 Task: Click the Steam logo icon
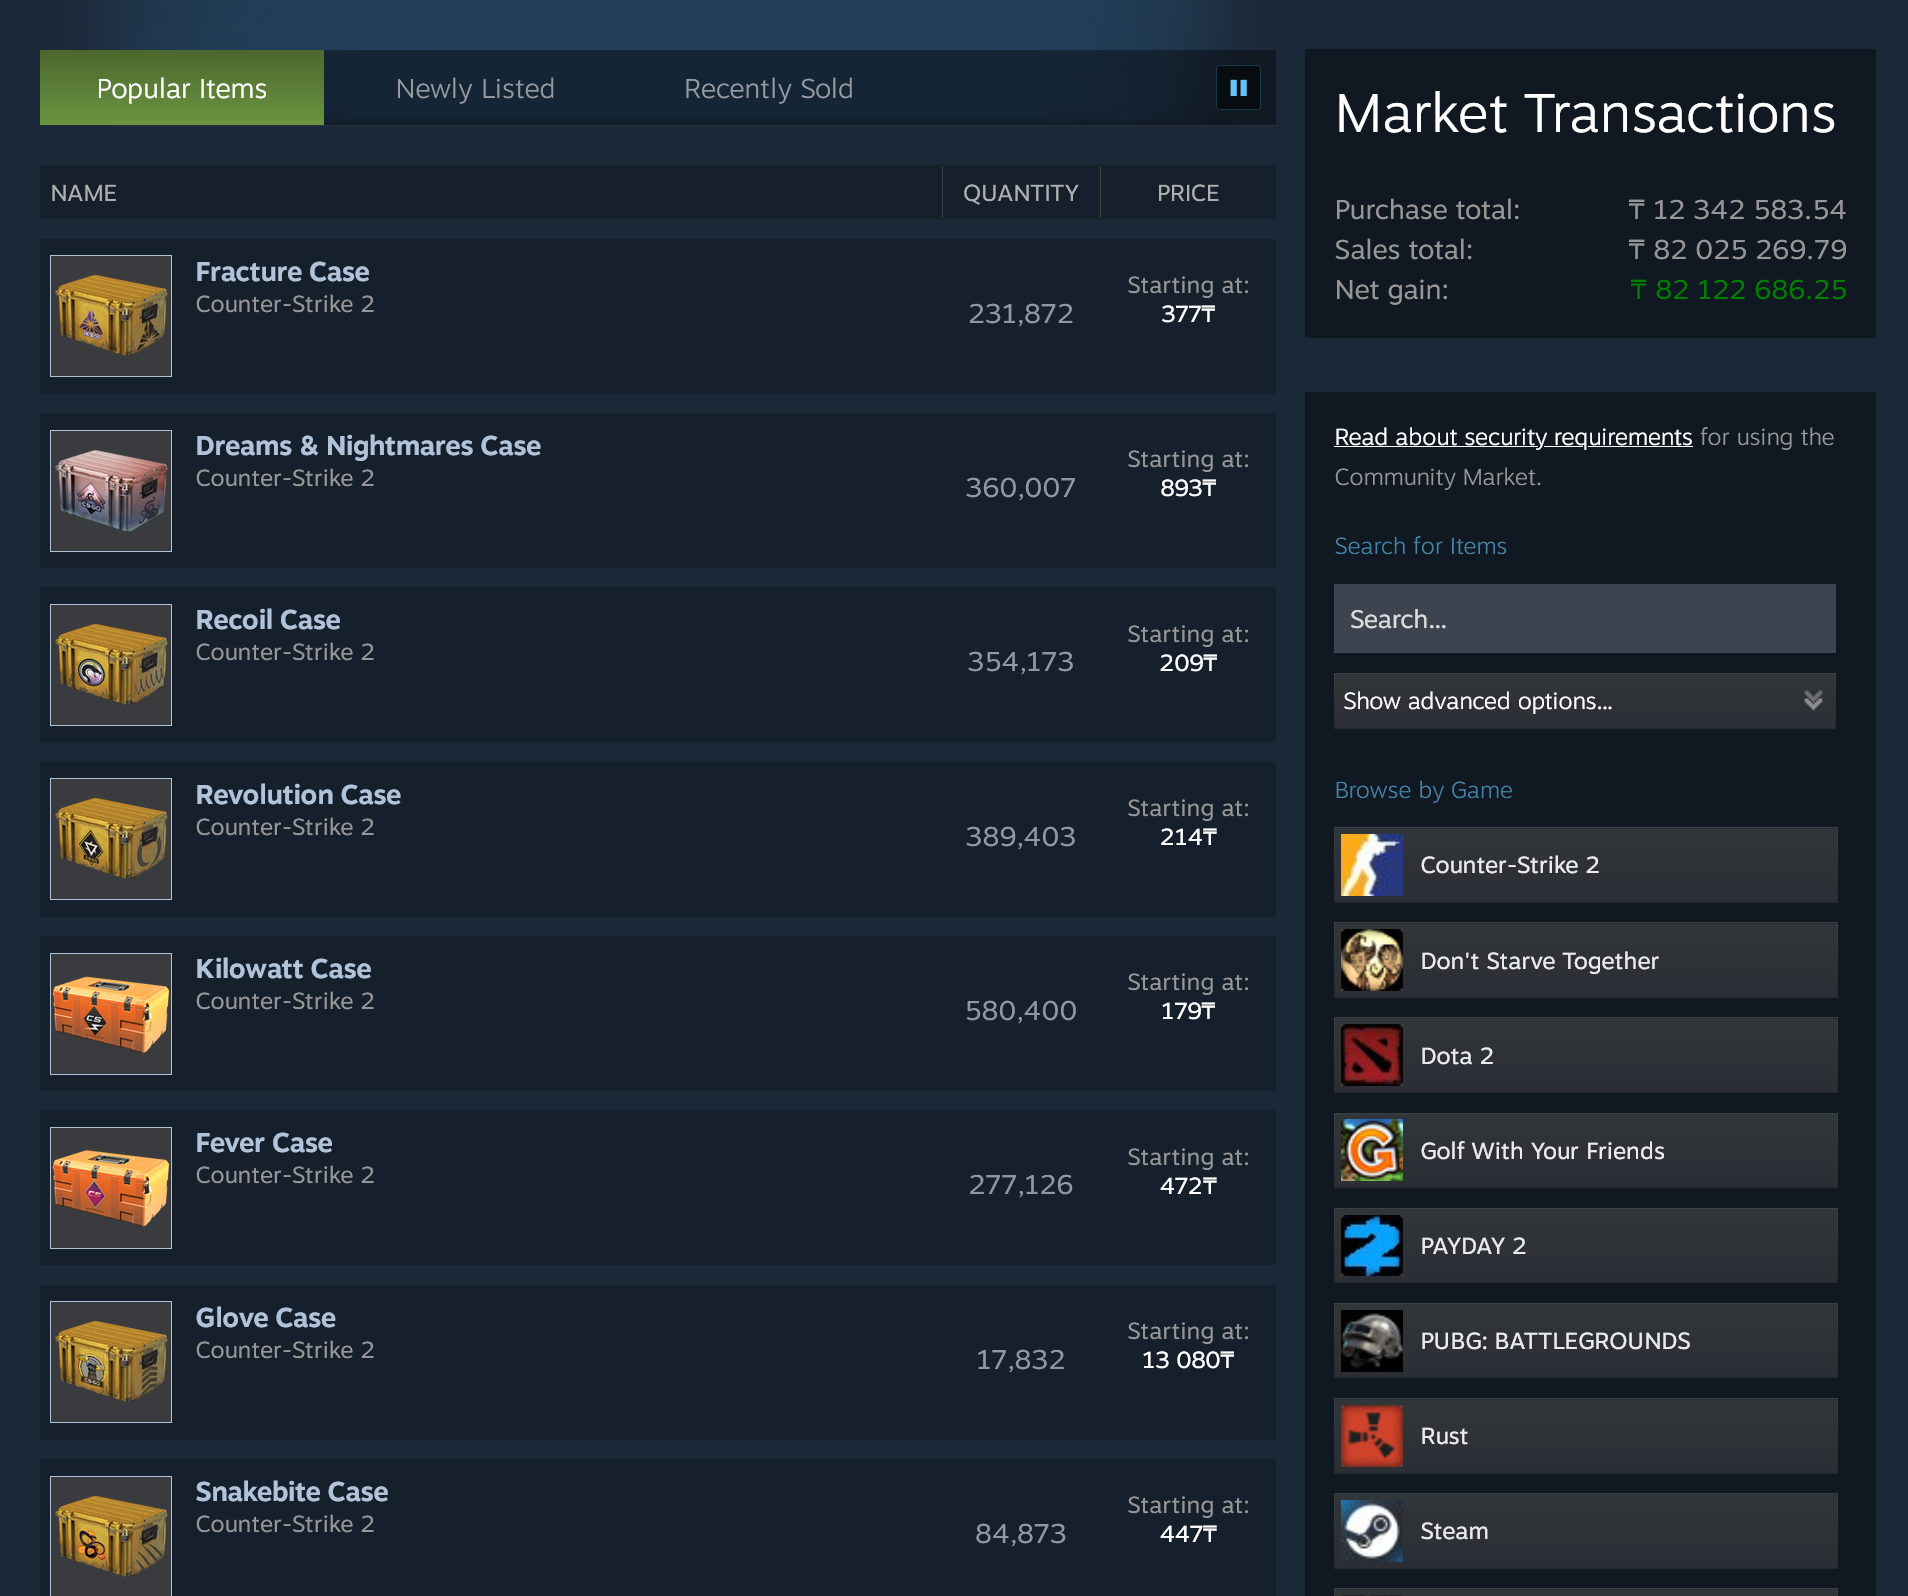[x=1372, y=1531]
